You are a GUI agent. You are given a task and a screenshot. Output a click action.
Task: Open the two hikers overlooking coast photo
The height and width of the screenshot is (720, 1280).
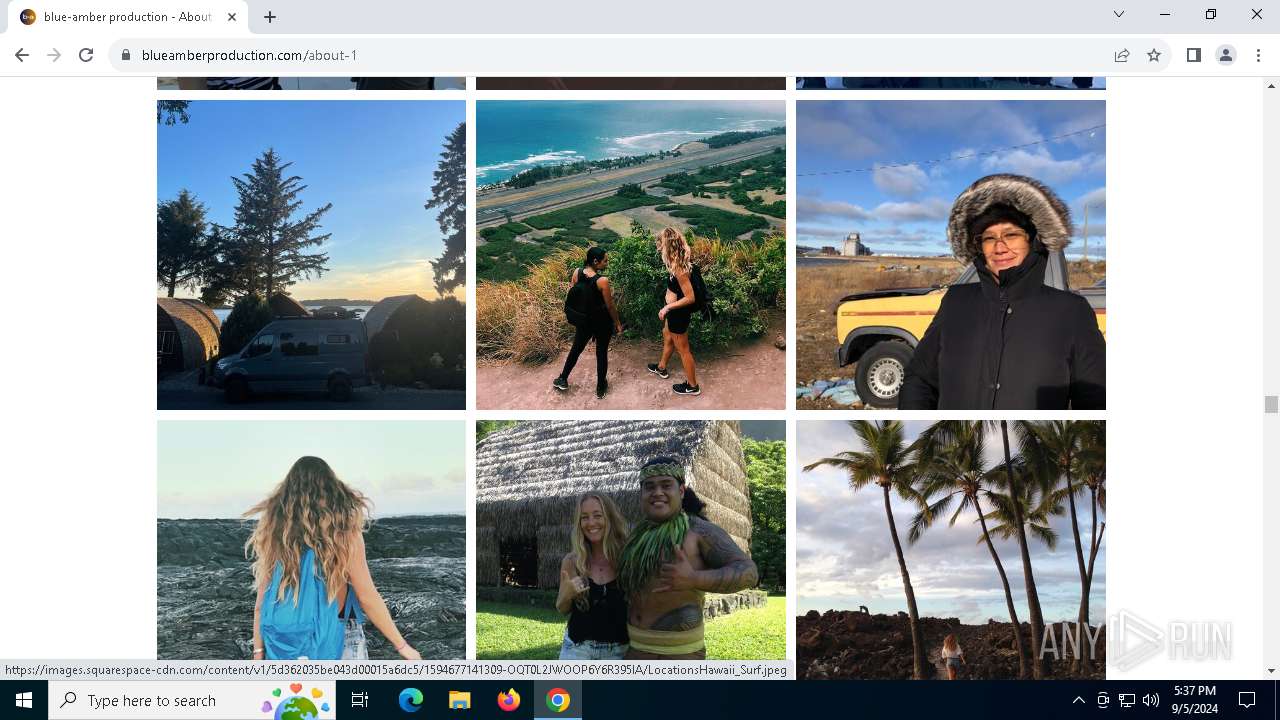pos(631,254)
